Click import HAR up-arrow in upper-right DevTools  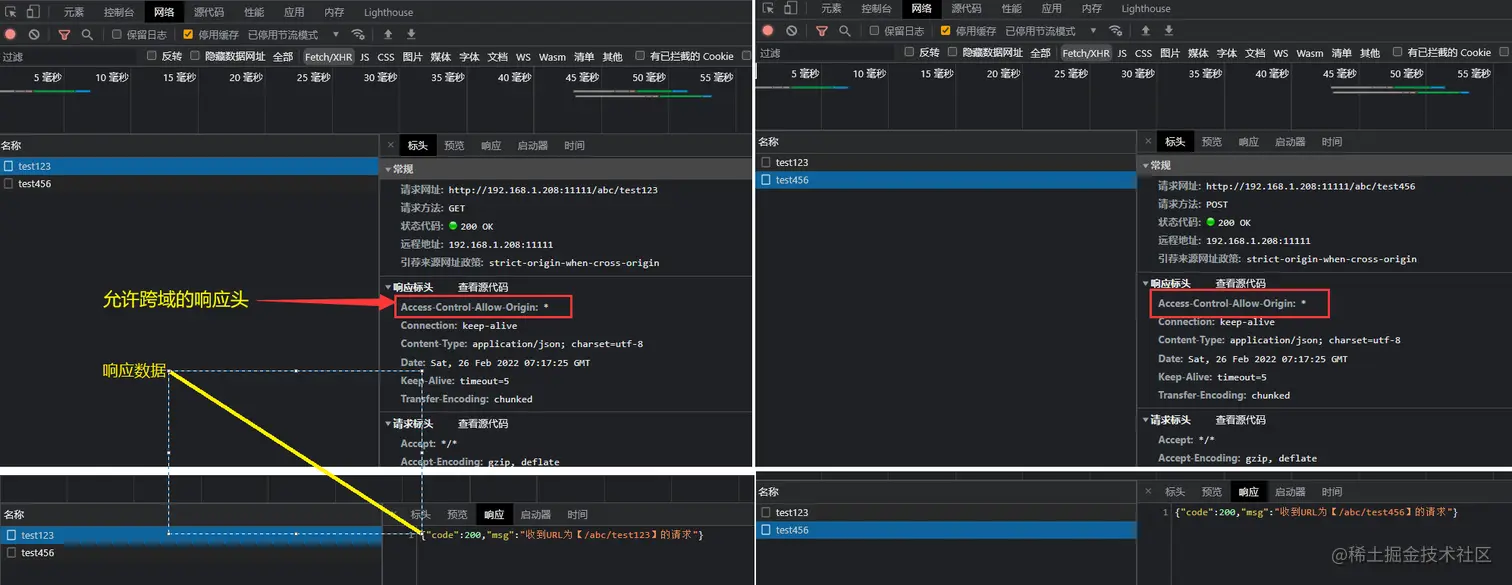1146,31
